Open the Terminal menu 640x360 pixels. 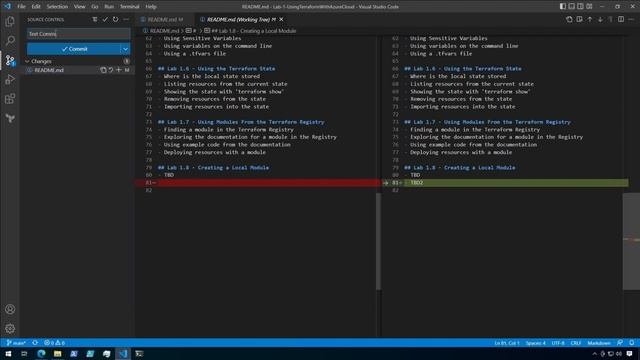[130, 7]
